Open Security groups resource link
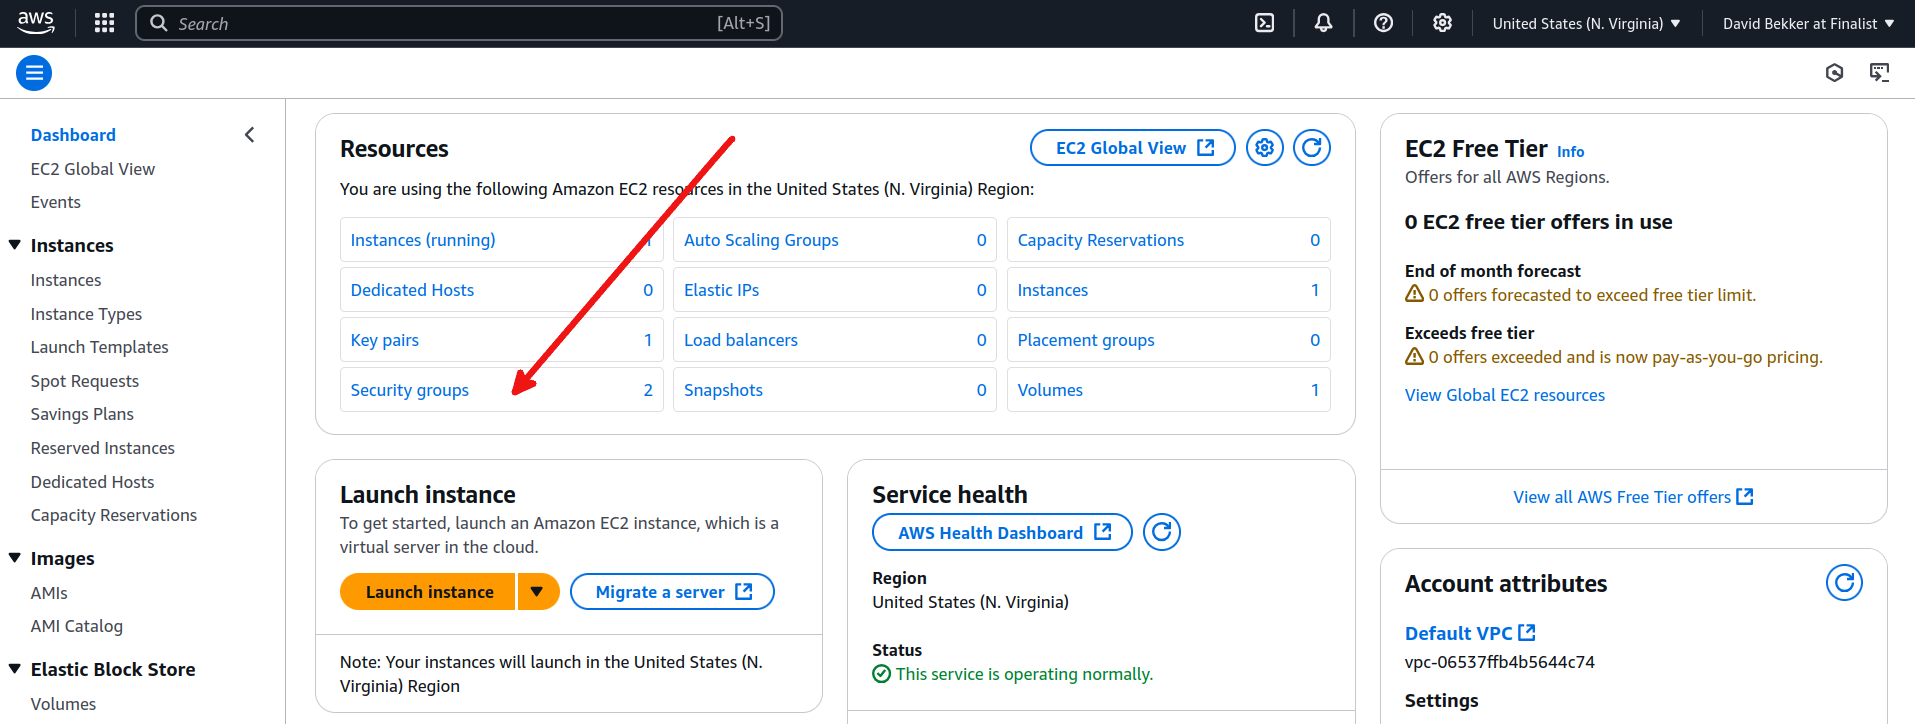 [x=410, y=390]
